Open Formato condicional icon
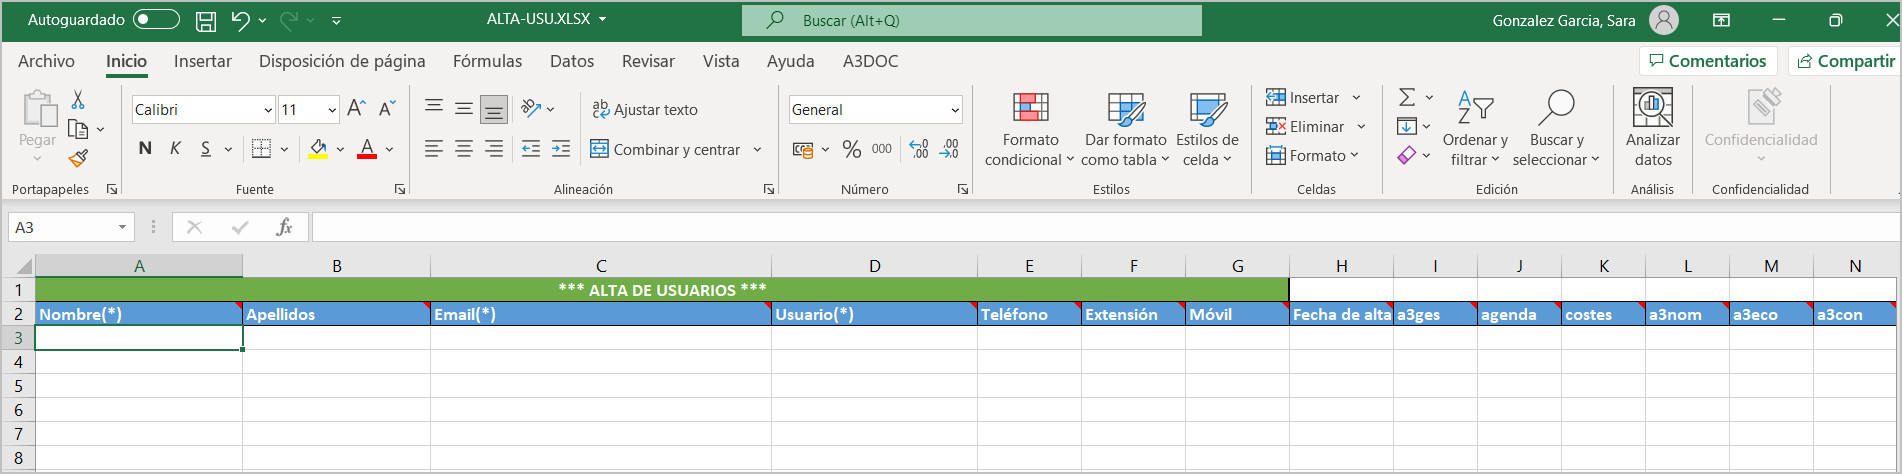Screen dimensions: 1902x474 point(1030,109)
